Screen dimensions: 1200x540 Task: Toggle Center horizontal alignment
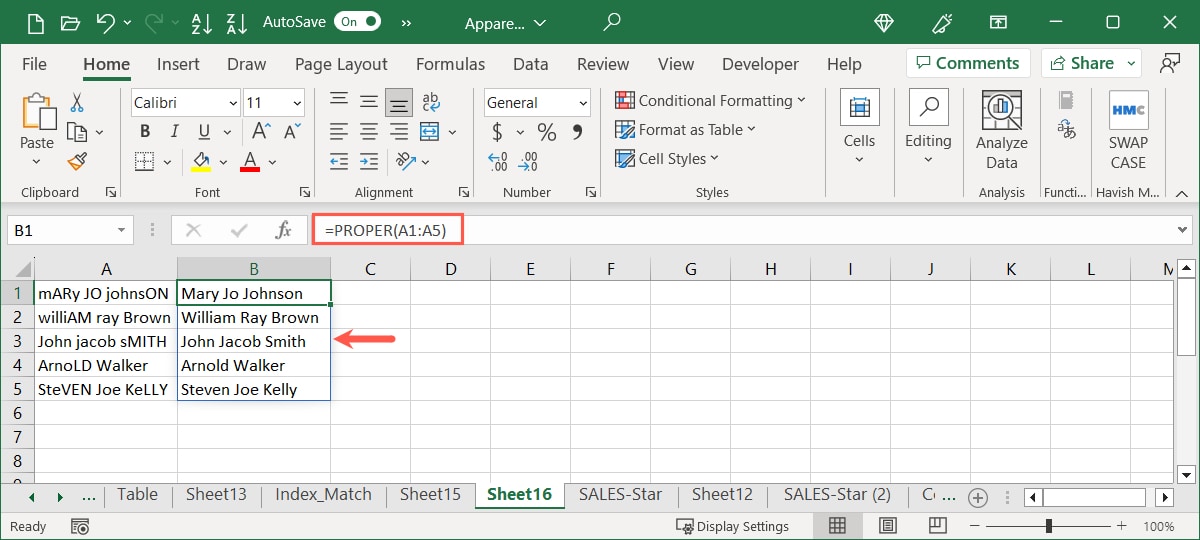[x=369, y=132]
